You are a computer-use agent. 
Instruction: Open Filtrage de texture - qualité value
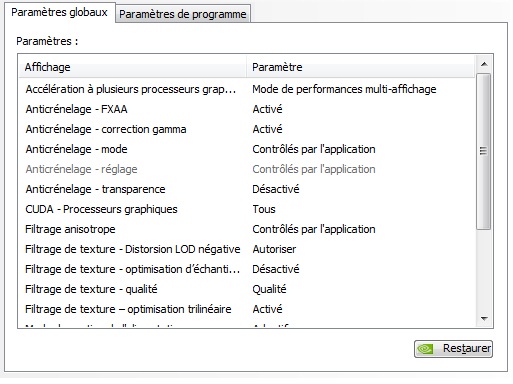(269, 289)
